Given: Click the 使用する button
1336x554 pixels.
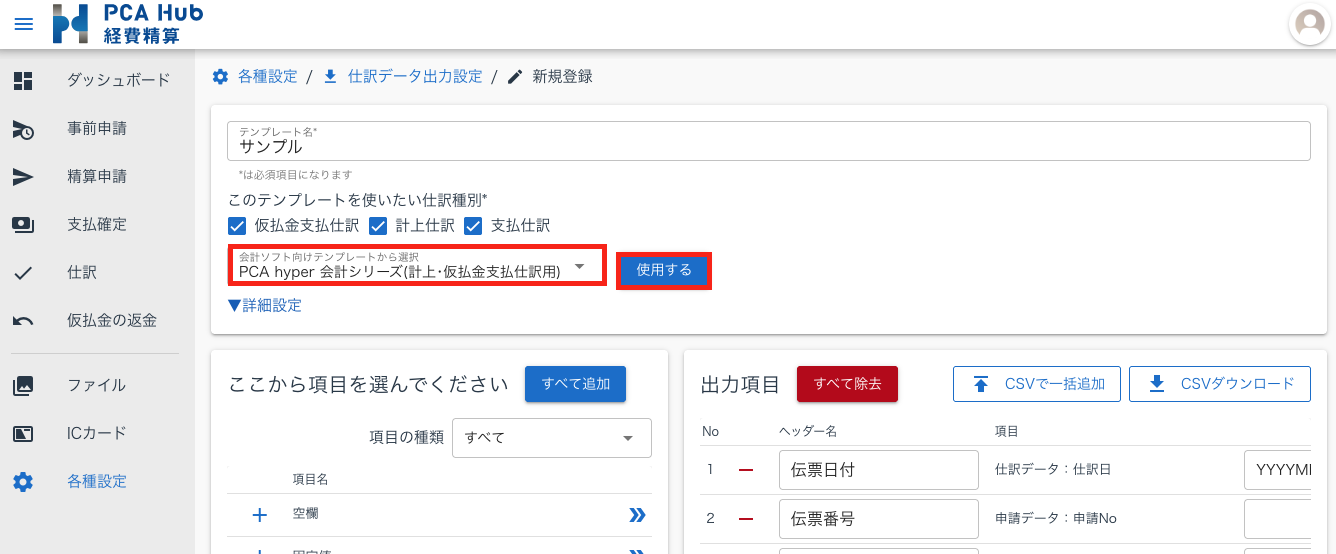Looking at the screenshot, I should tap(664, 271).
